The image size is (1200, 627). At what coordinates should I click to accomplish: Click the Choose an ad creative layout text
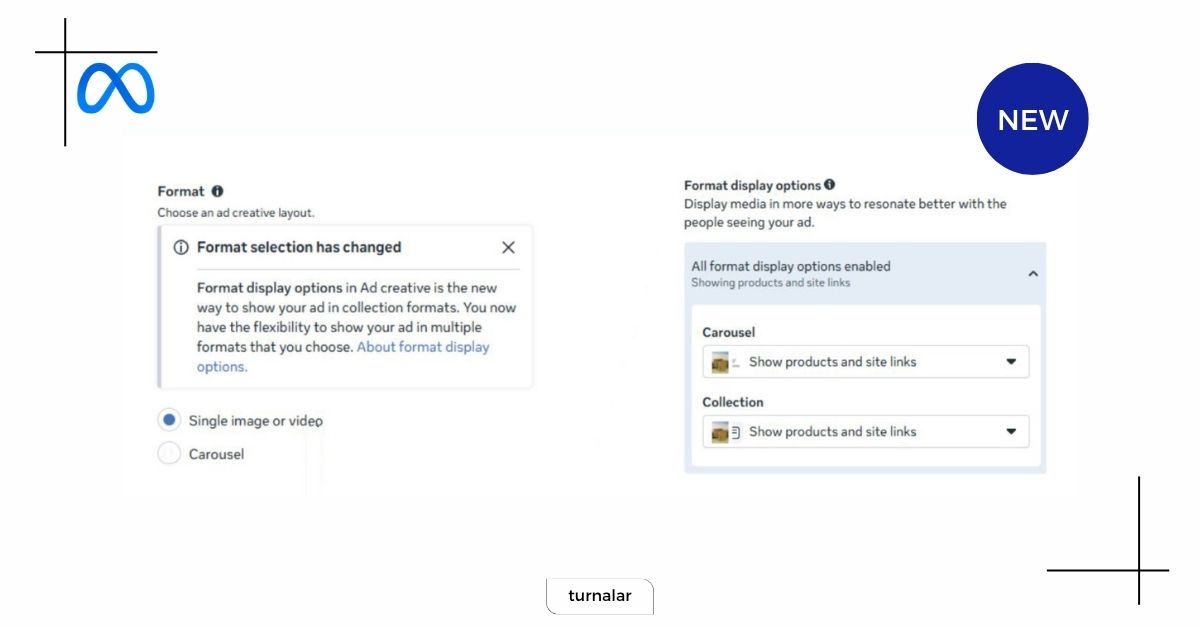(x=236, y=213)
